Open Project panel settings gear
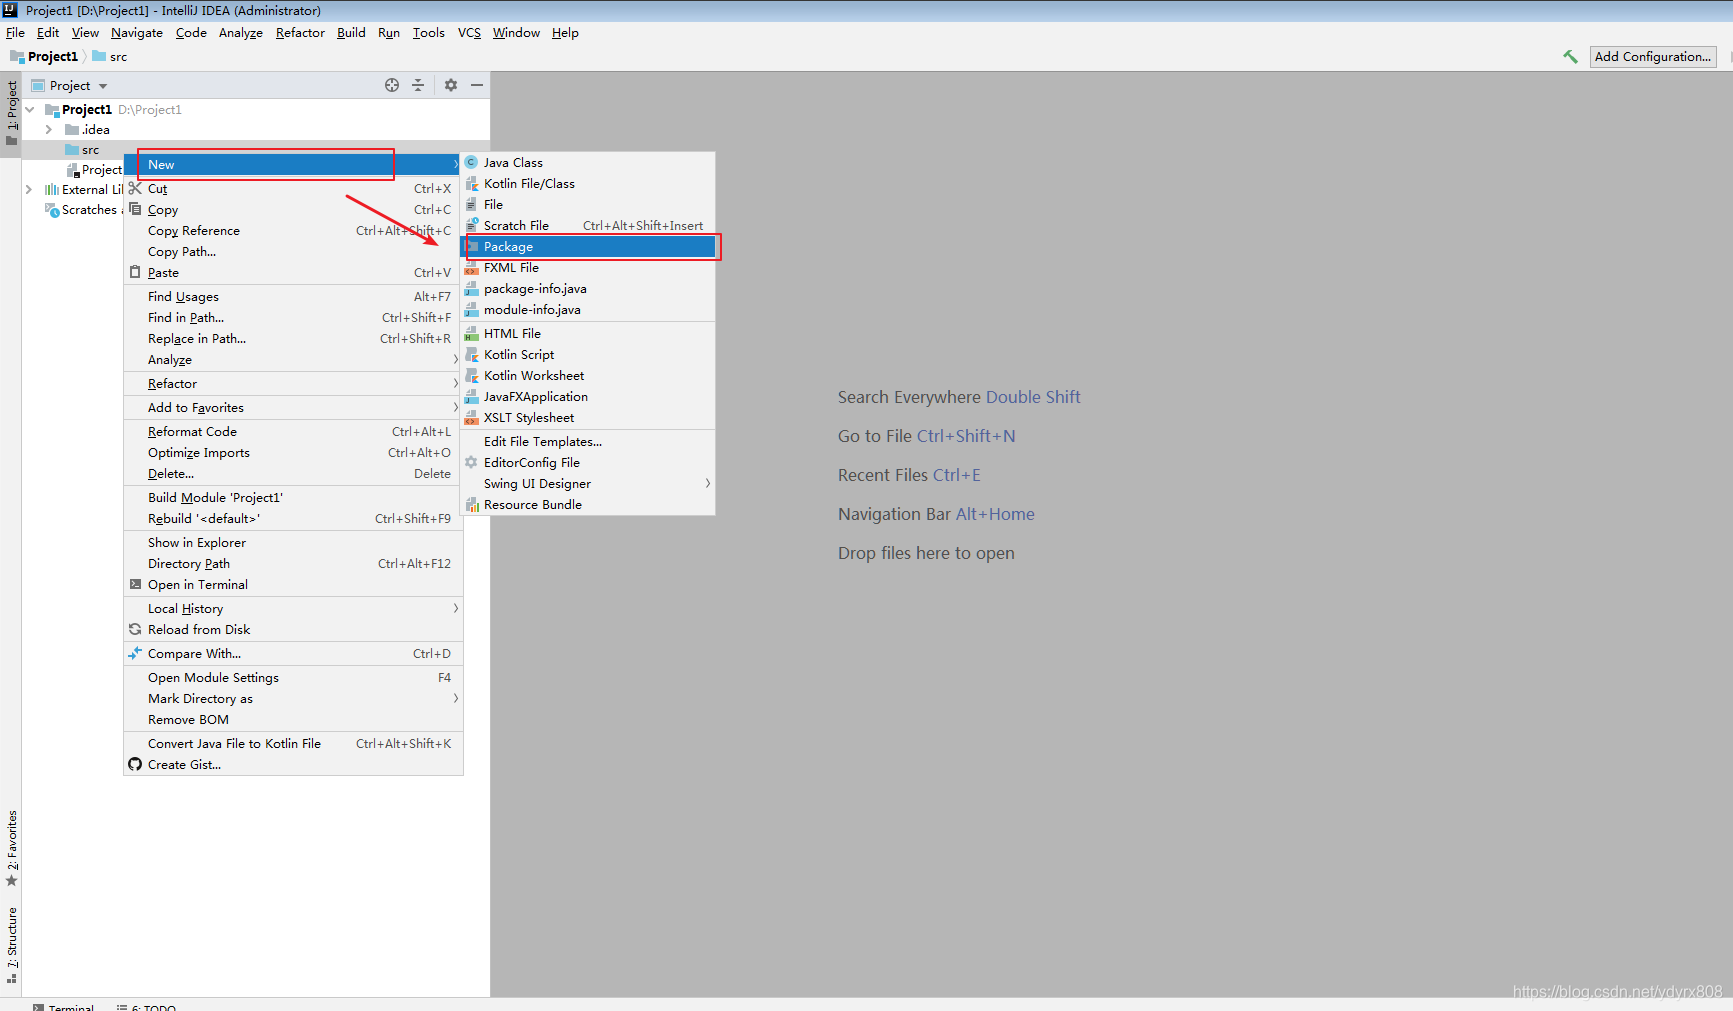 click(451, 85)
